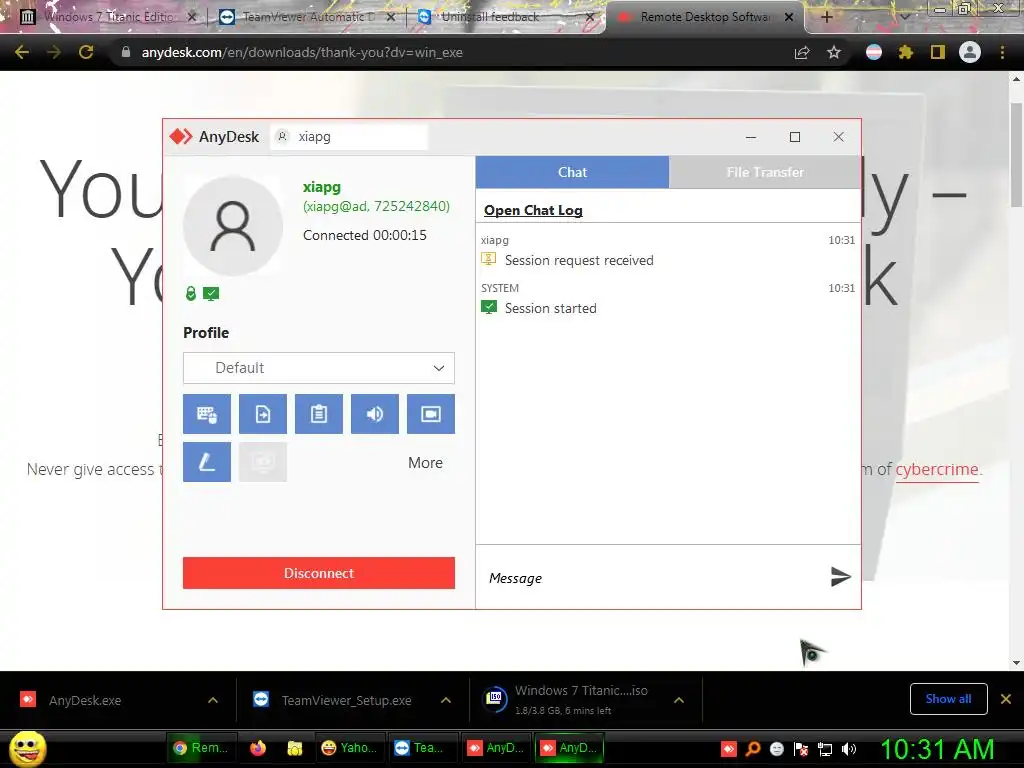Screen dimensions: 1024x768
Task: Toggle screen recording permission icon
Action: 431,414
